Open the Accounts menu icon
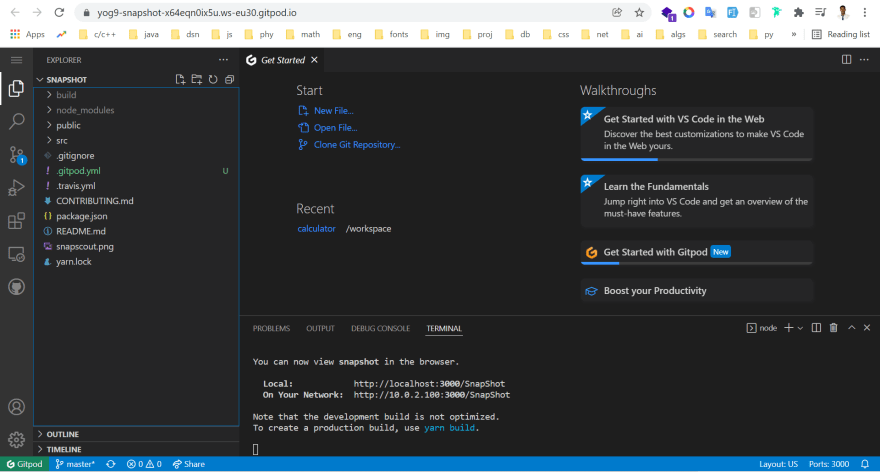Image resolution: width=880 pixels, height=472 pixels. pyautogui.click(x=16, y=407)
